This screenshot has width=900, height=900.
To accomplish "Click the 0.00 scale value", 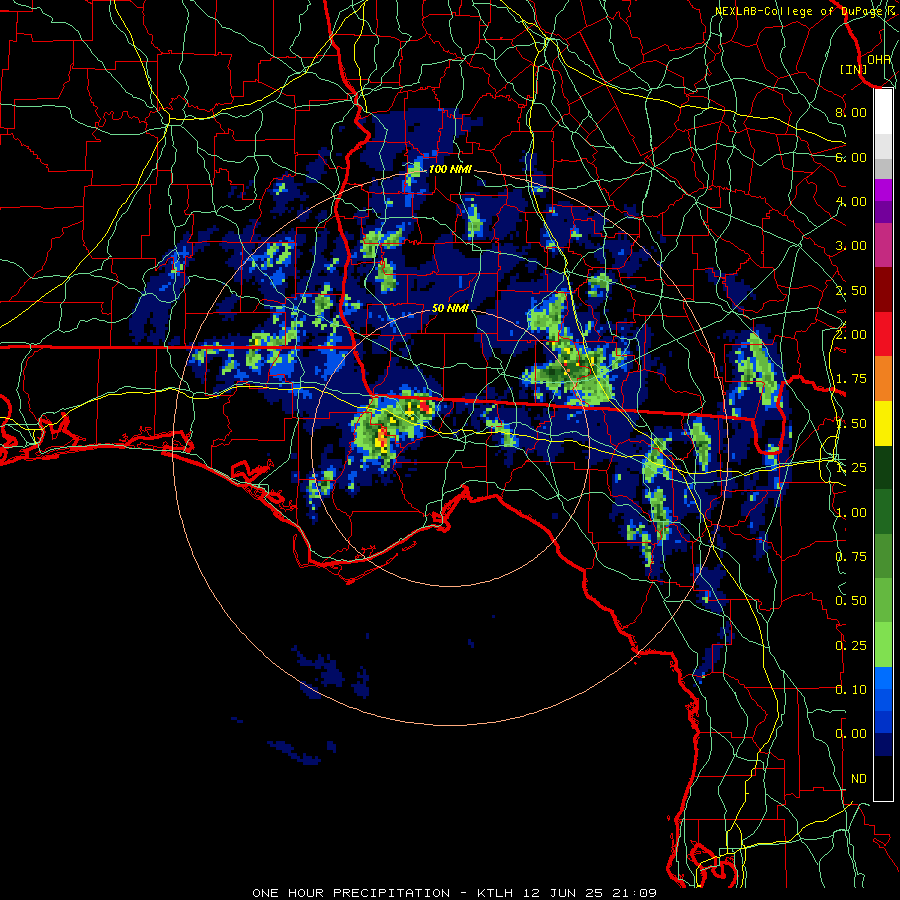I will pyautogui.click(x=851, y=734).
